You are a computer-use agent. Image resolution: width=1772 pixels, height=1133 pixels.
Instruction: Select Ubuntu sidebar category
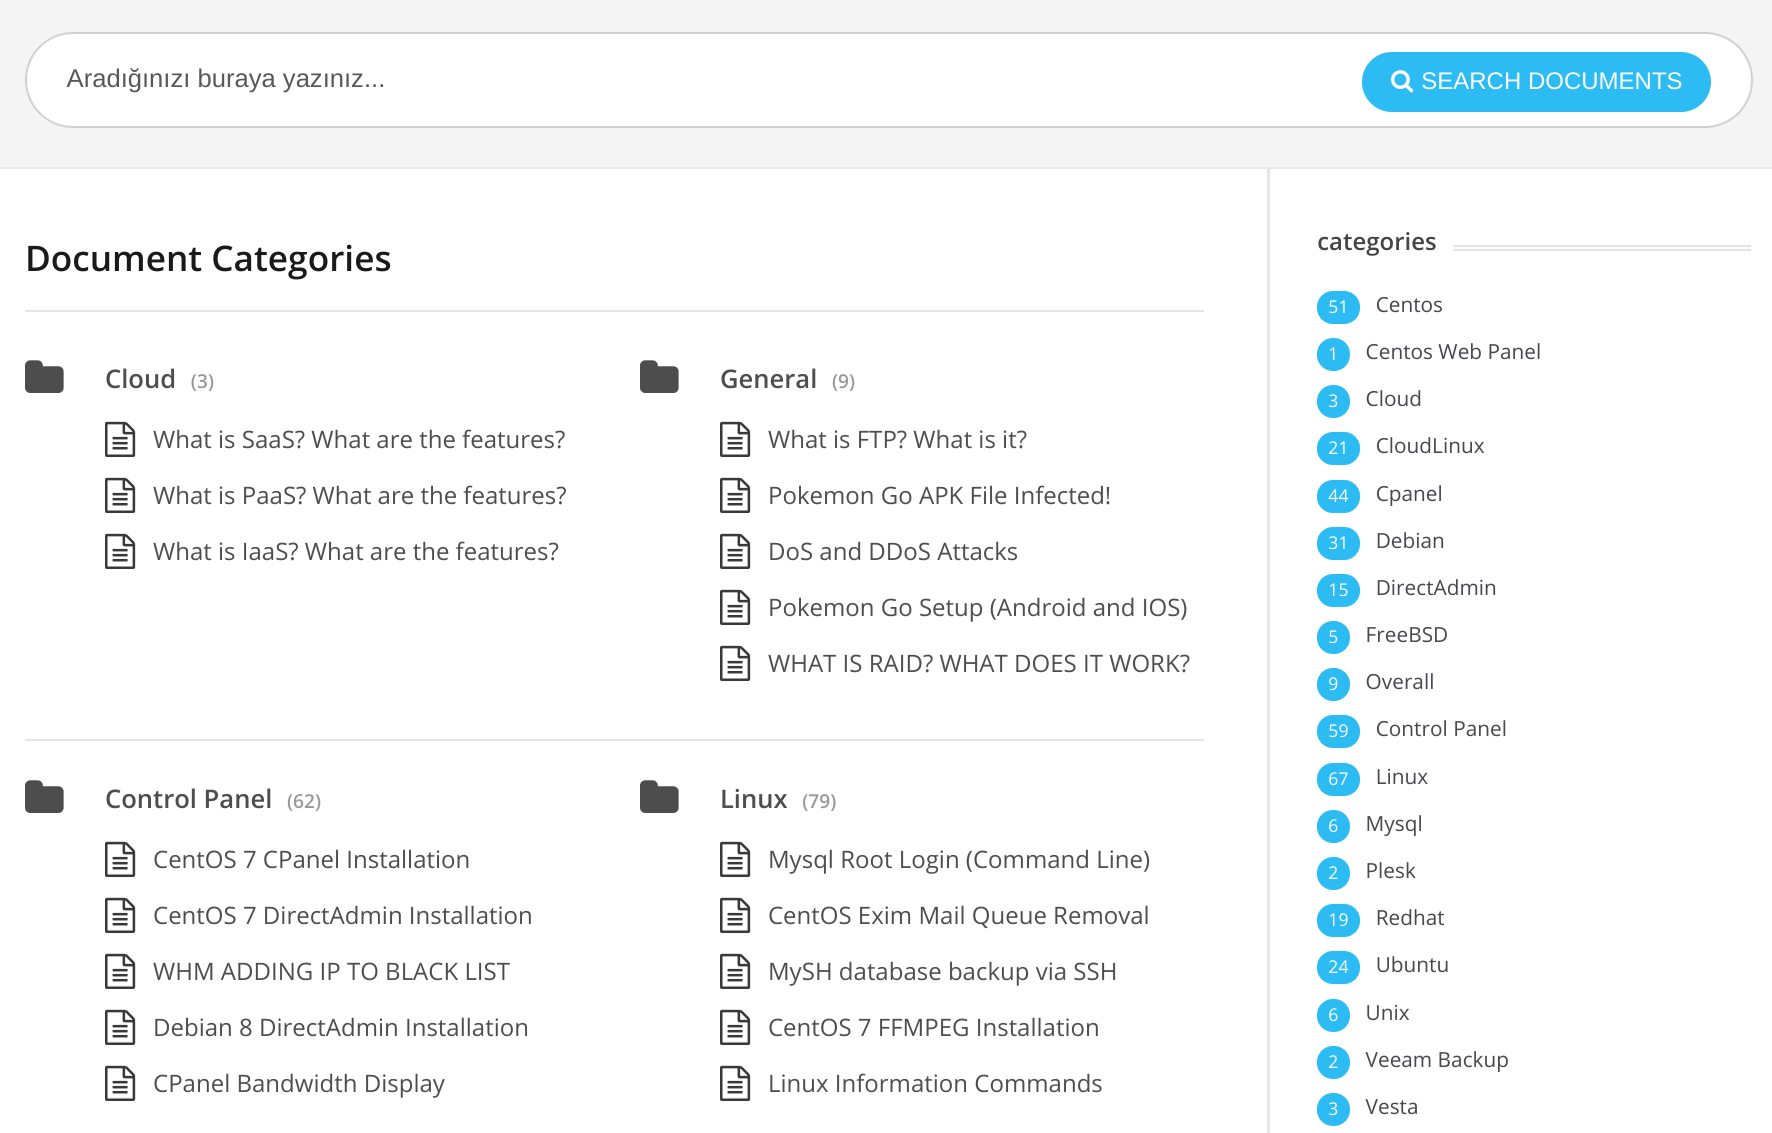point(1412,965)
